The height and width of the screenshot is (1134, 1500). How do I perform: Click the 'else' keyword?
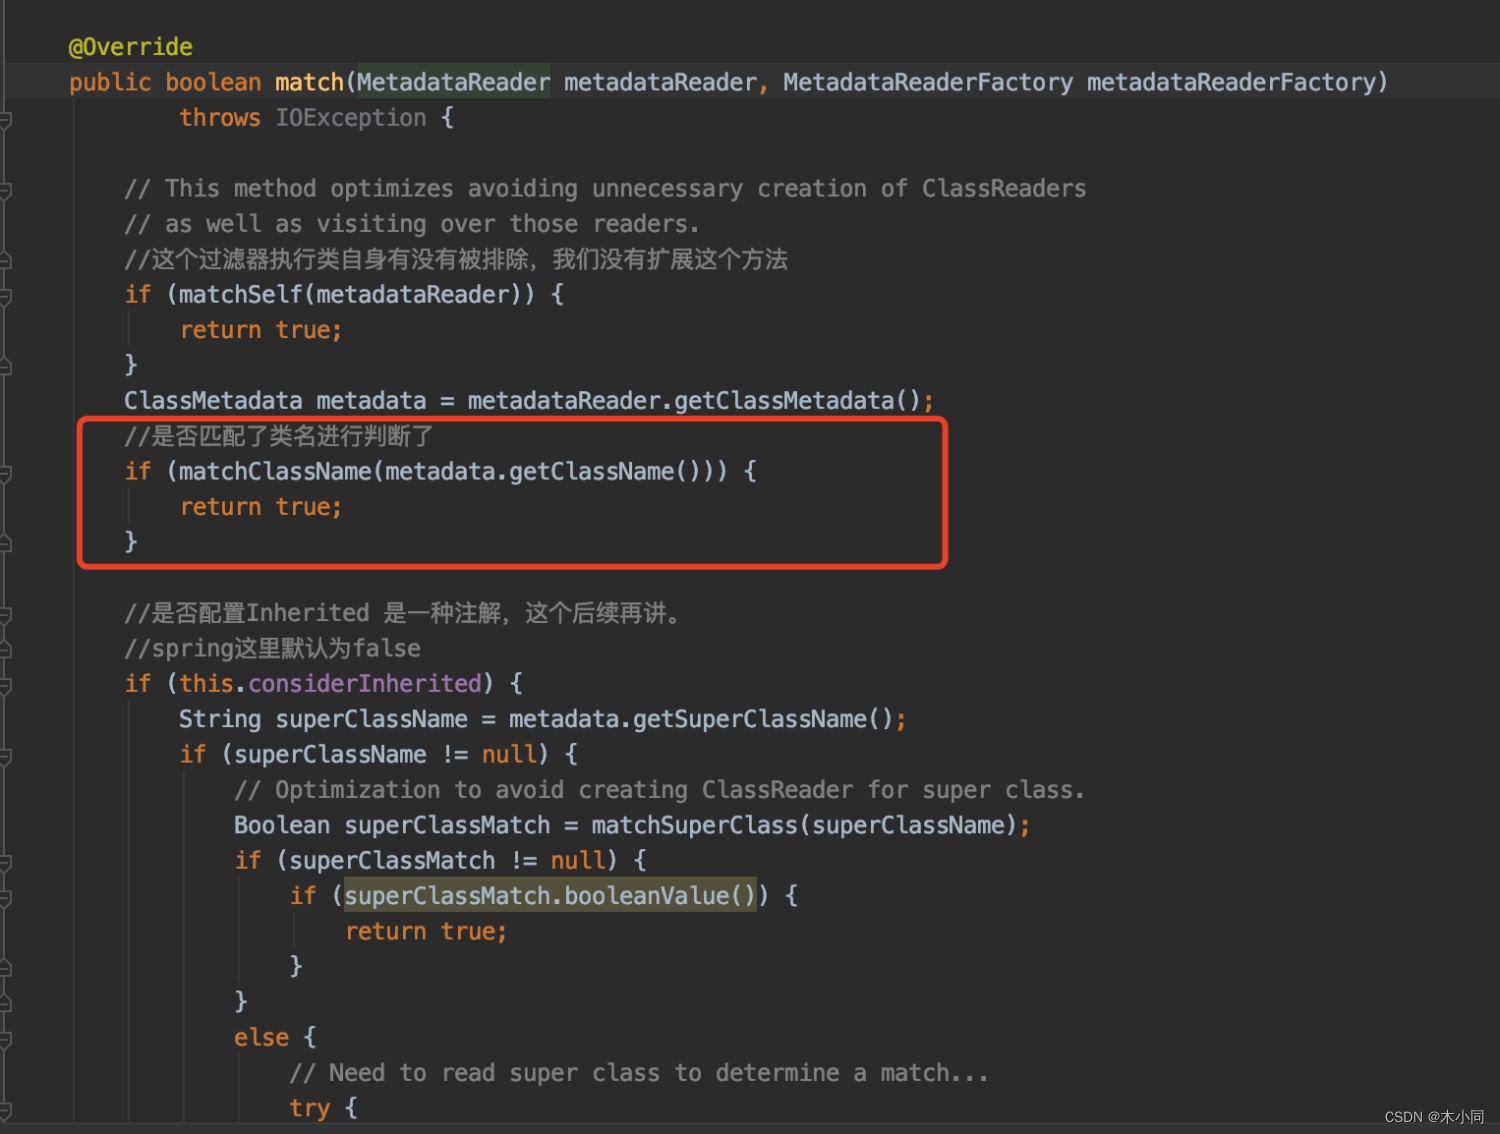coord(261,1038)
